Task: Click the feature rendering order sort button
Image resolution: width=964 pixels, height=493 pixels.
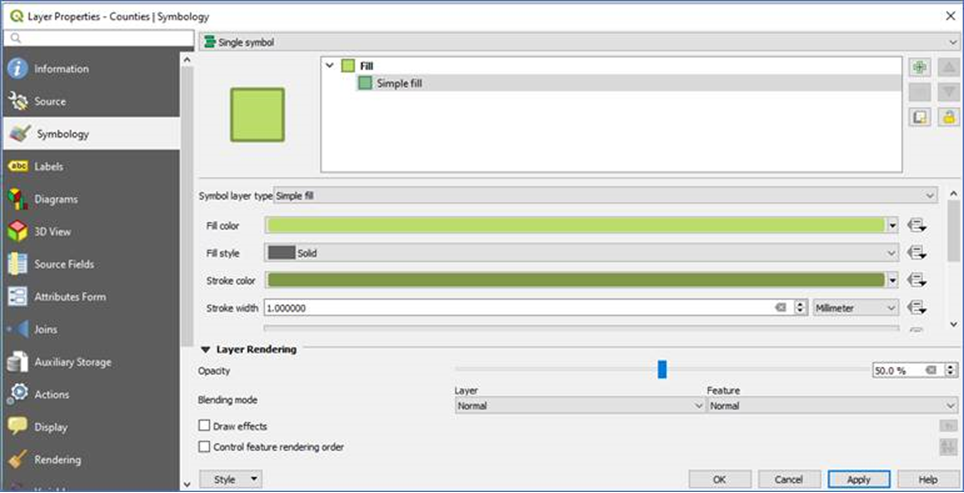Action: coord(949,447)
